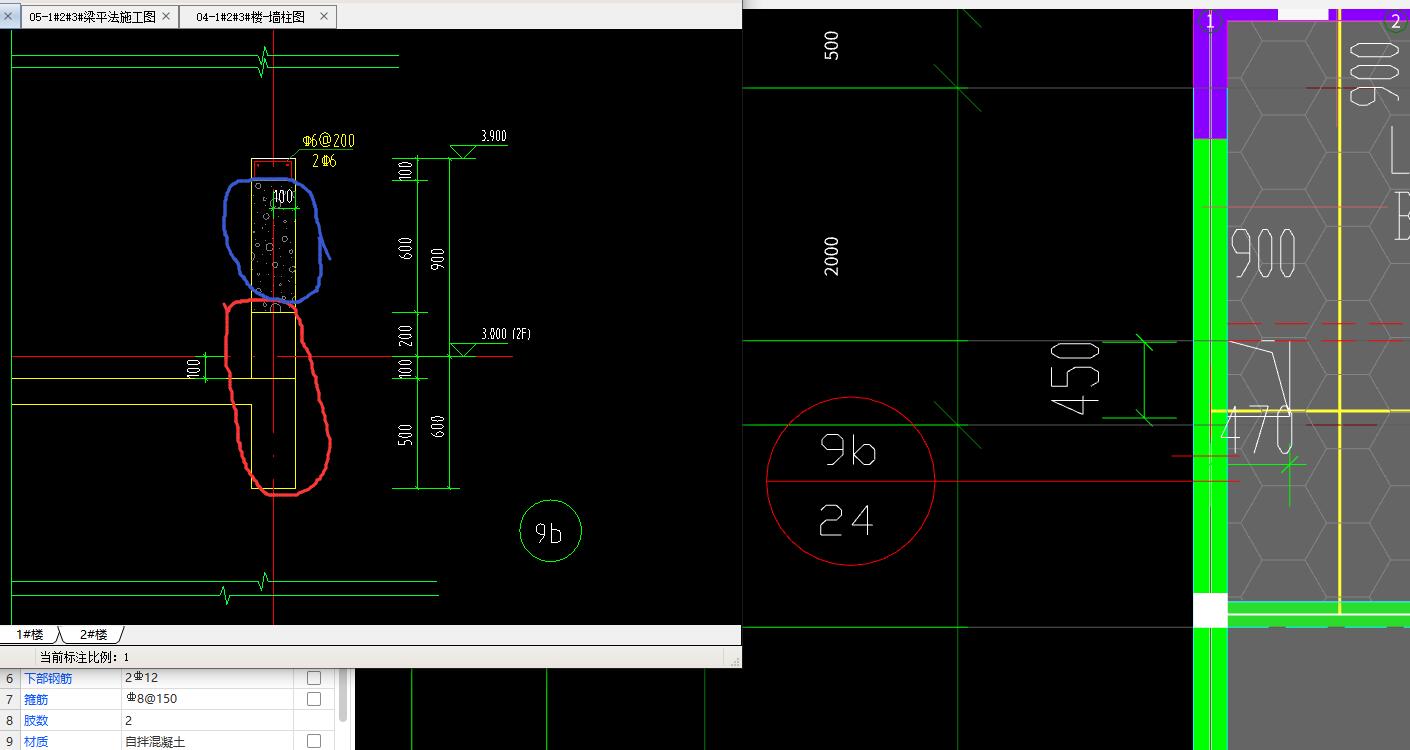This screenshot has width=1410, height=750.
Task: Edit the 2⌀12 lower rebar value
Action: click(208, 678)
